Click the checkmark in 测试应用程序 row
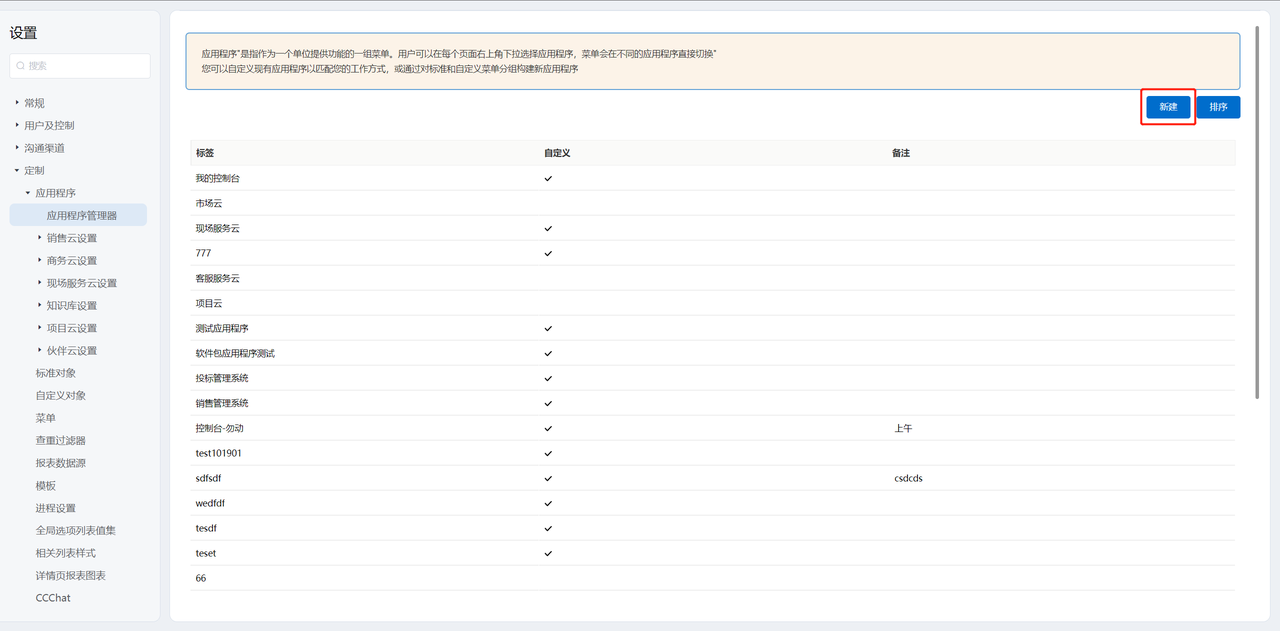Screen dimensions: 1280x631 pos(548,328)
